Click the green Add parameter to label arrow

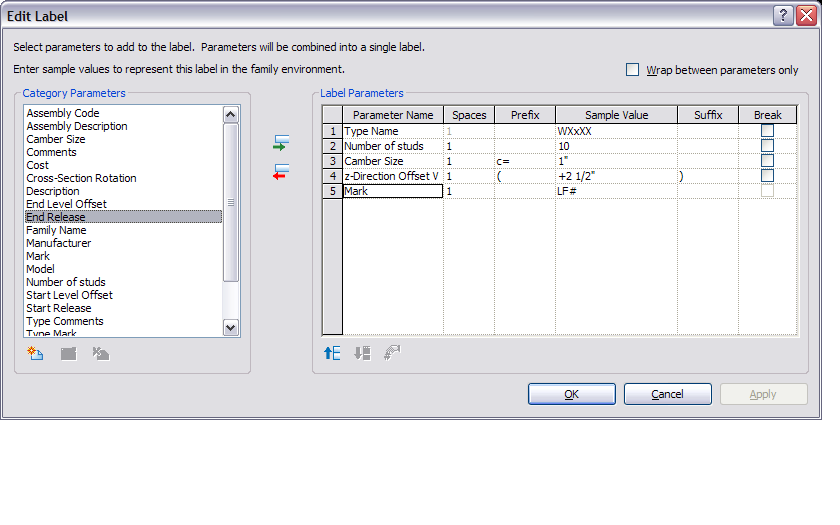tap(281, 142)
